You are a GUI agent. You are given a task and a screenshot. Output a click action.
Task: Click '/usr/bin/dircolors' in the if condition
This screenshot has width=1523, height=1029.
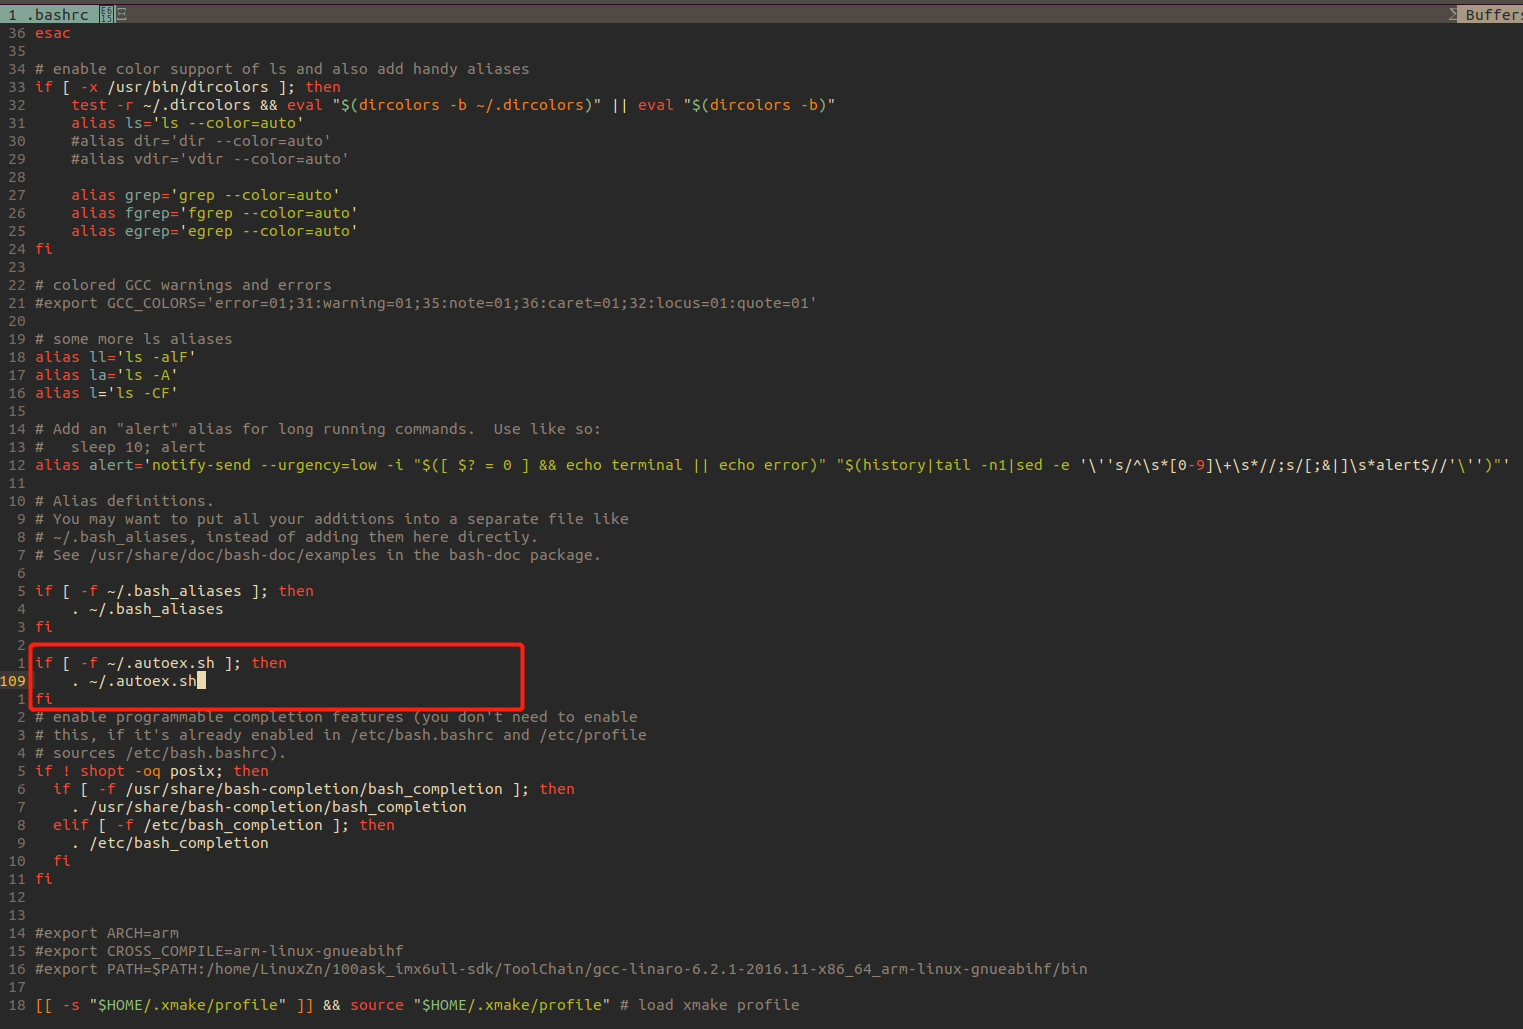point(188,87)
